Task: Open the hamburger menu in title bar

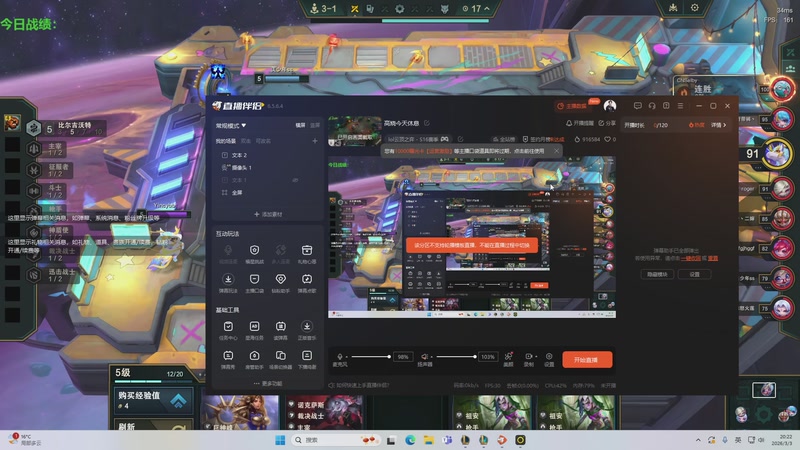Action: click(x=680, y=106)
